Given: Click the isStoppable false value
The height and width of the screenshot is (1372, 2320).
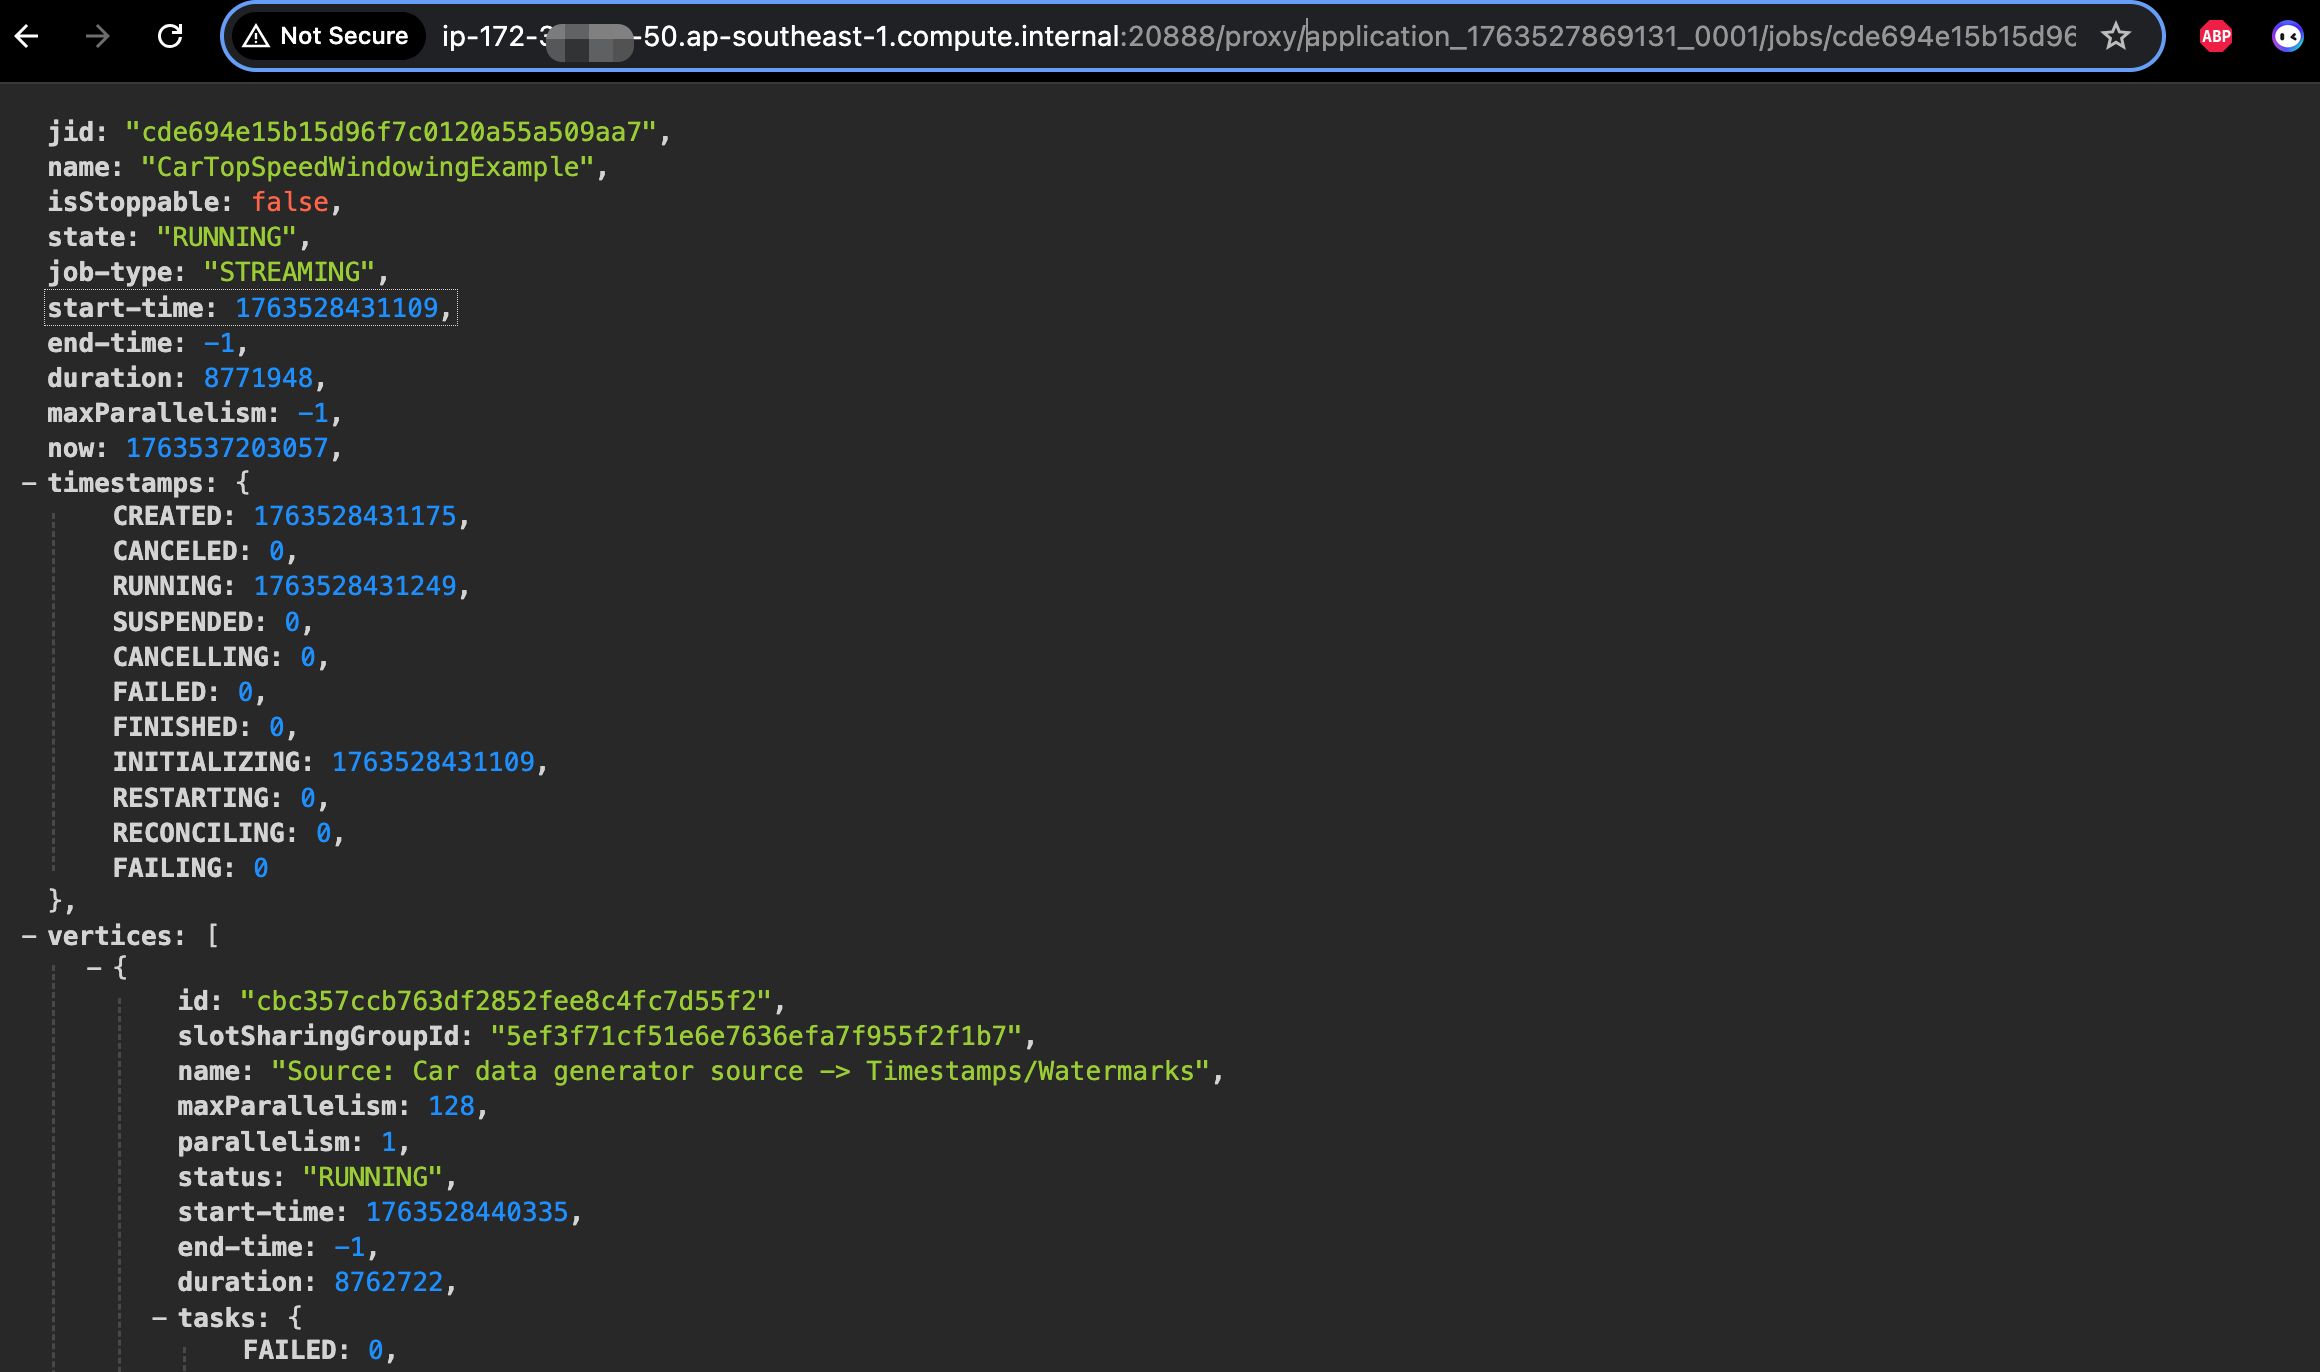Looking at the screenshot, I should coord(289,202).
